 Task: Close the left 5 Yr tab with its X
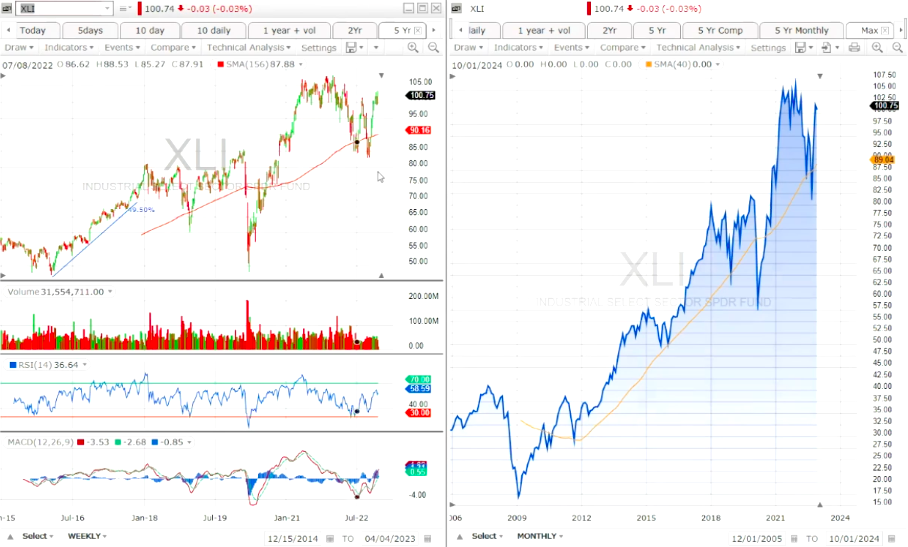418,30
